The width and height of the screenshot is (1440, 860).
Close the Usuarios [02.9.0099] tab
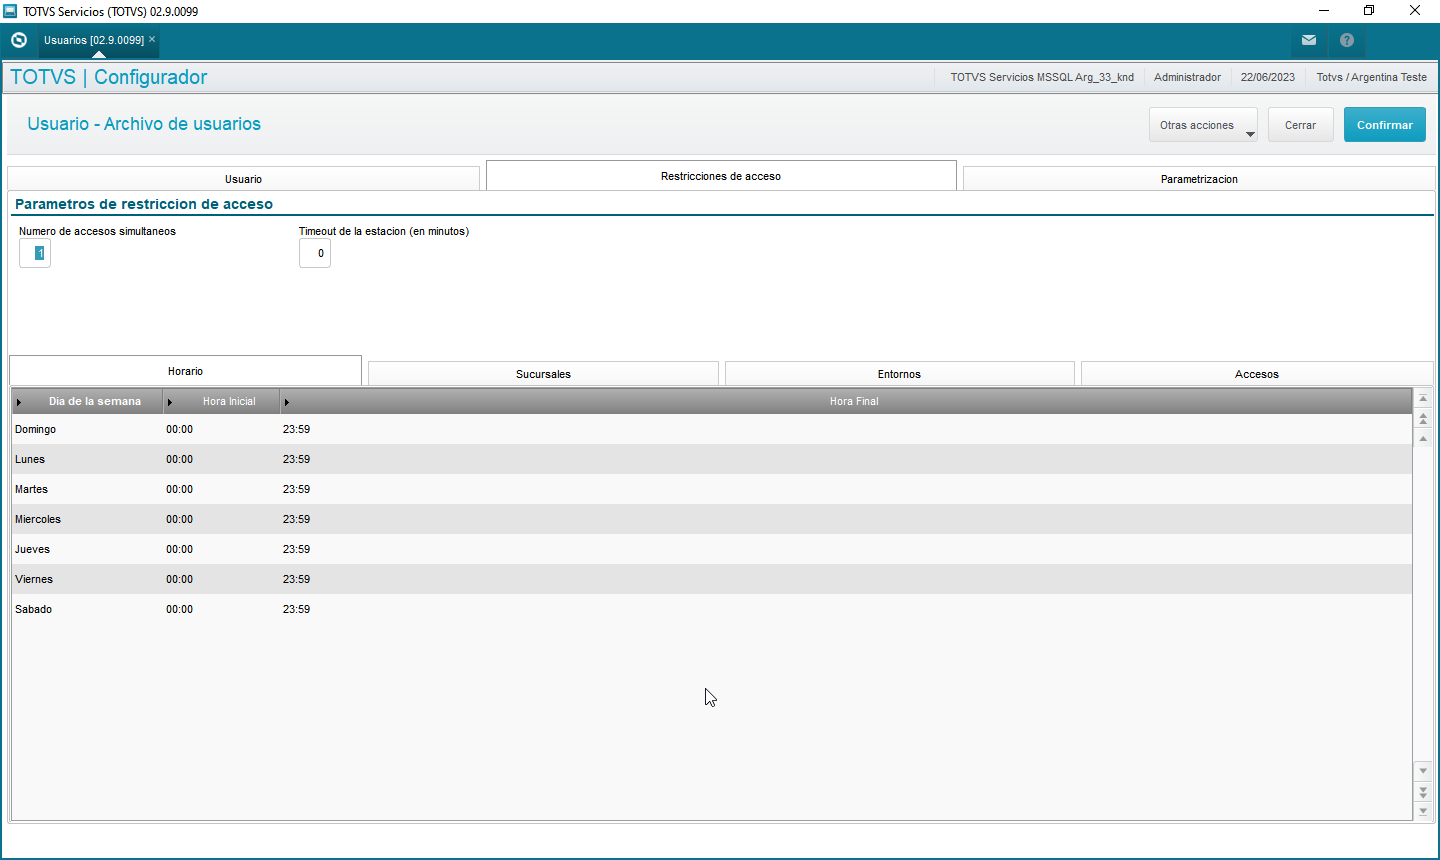pyautogui.click(x=152, y=39)
